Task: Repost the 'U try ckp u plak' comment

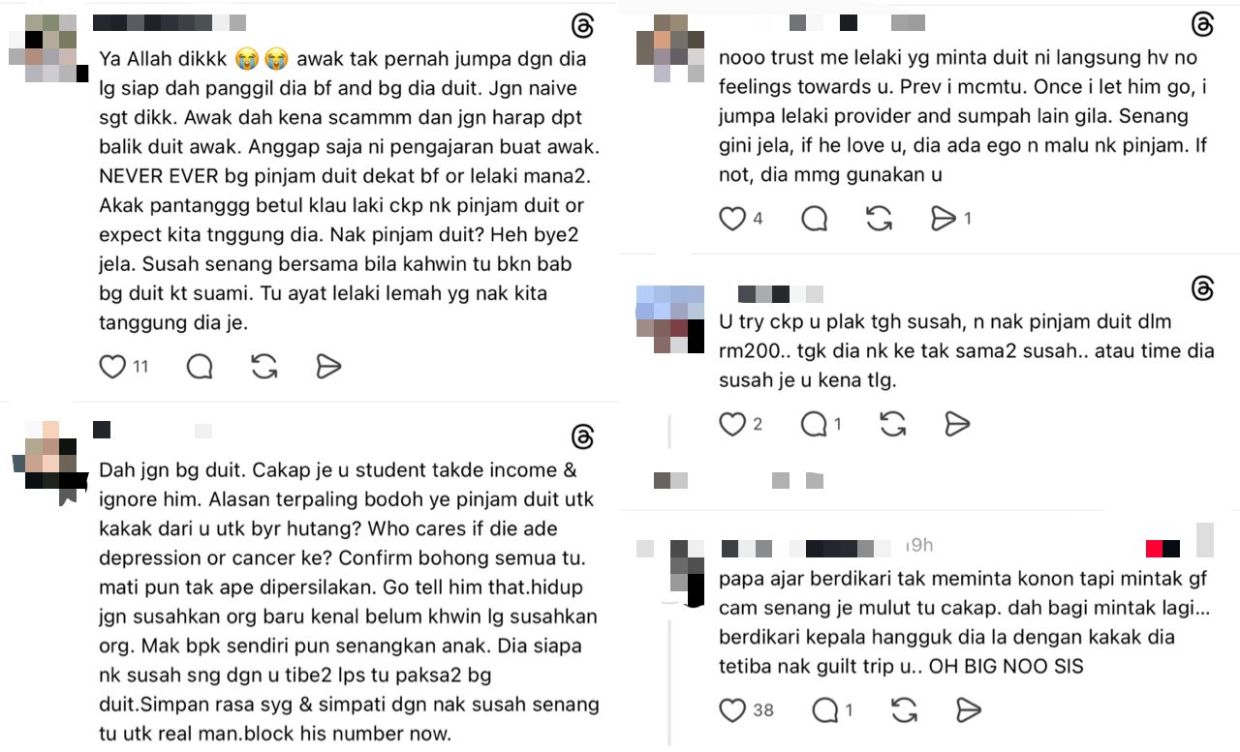Action: coord(893,424)
